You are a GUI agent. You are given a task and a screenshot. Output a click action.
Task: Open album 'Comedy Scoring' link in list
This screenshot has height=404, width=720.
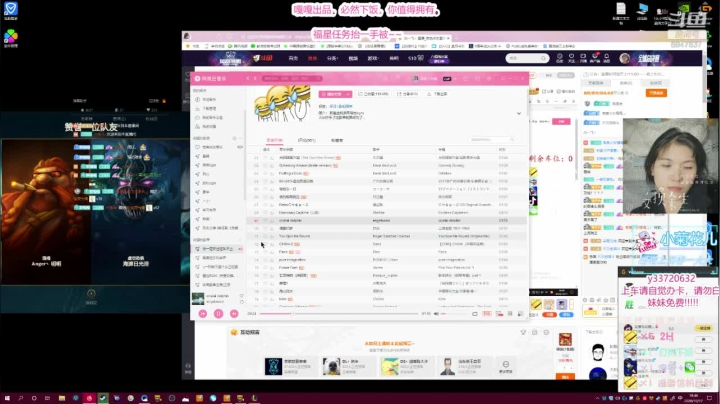(x=451, y=165)
